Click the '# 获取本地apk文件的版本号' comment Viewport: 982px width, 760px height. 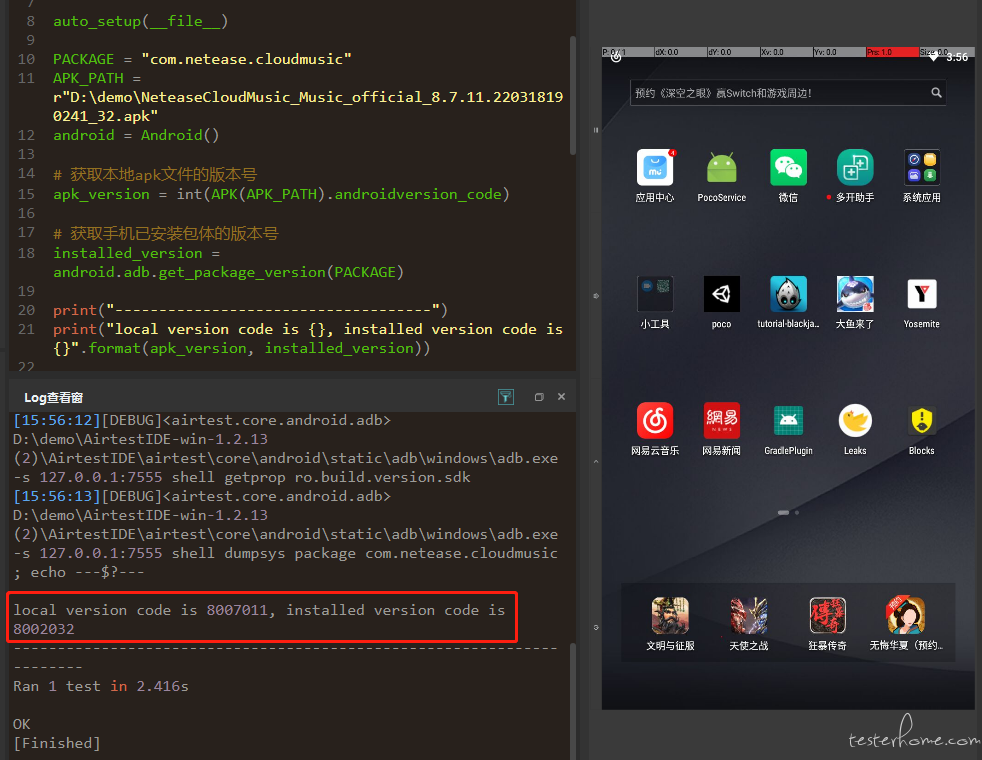click(155, 175)
